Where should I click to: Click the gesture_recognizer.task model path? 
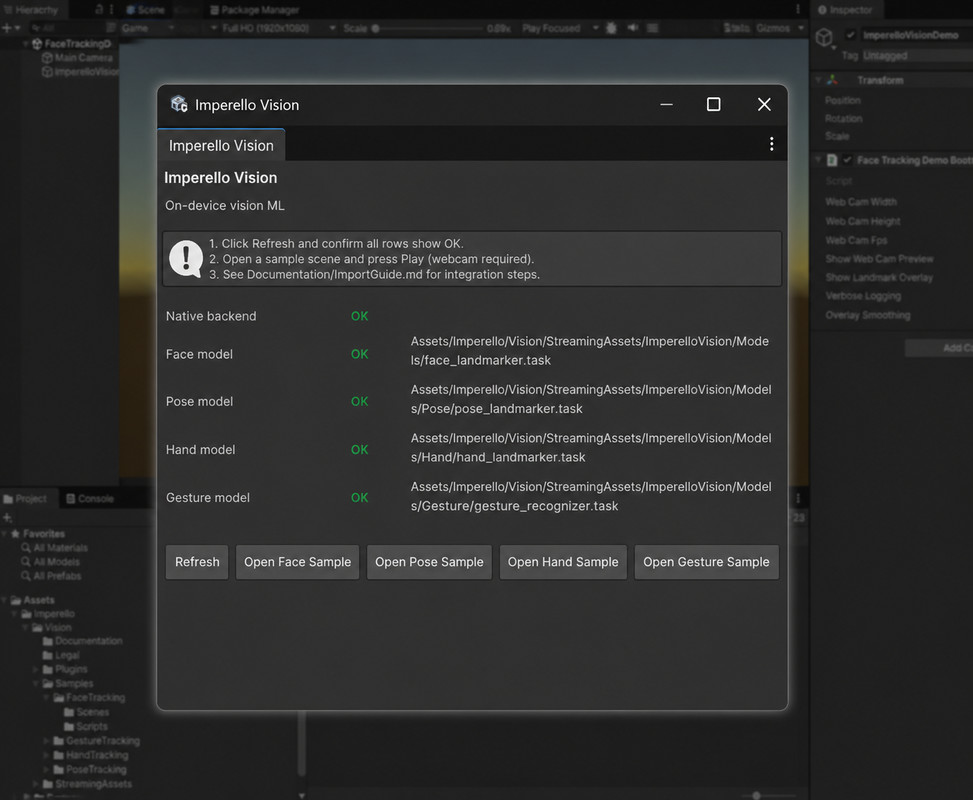[591, 497]
